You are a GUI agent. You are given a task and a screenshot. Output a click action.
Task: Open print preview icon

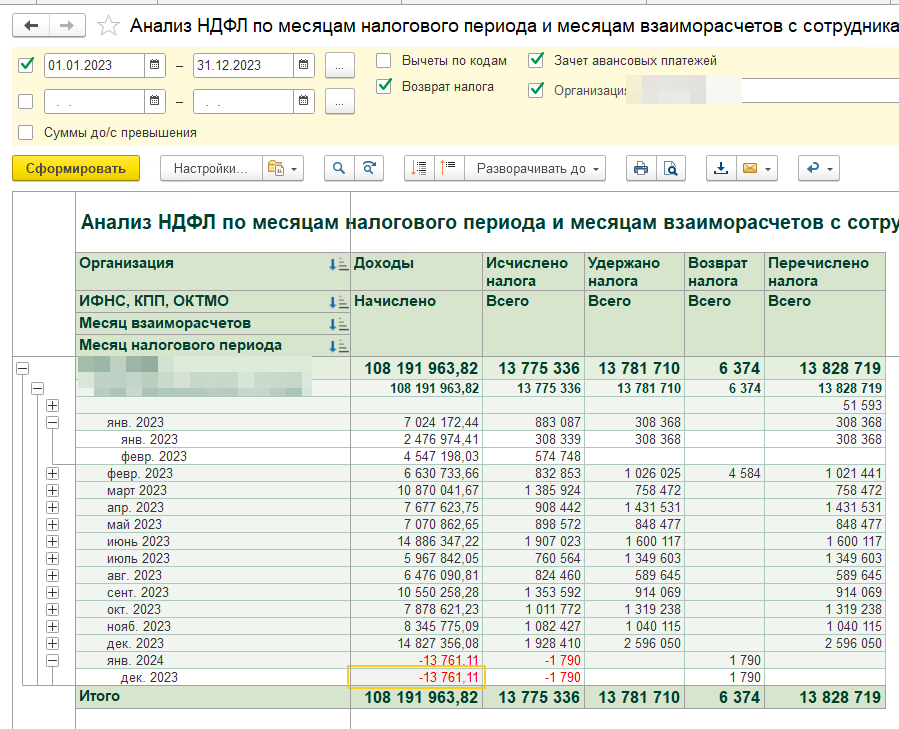coord(670,168)
